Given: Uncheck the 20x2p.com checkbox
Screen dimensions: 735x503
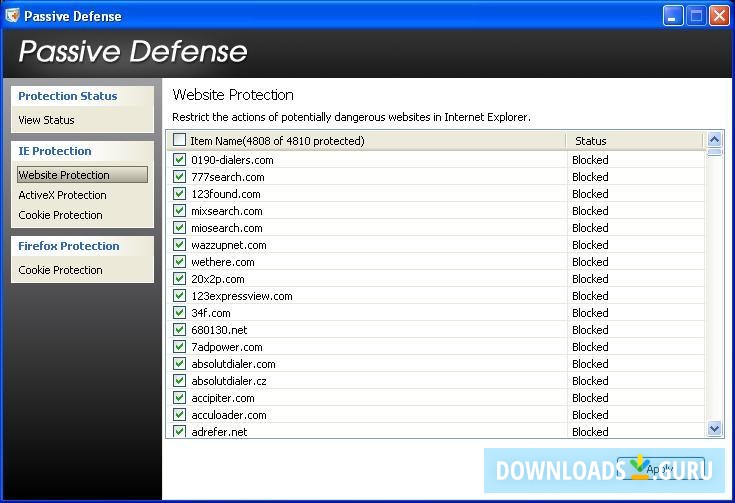Looking at the screenshot, I should click(179, 278).
